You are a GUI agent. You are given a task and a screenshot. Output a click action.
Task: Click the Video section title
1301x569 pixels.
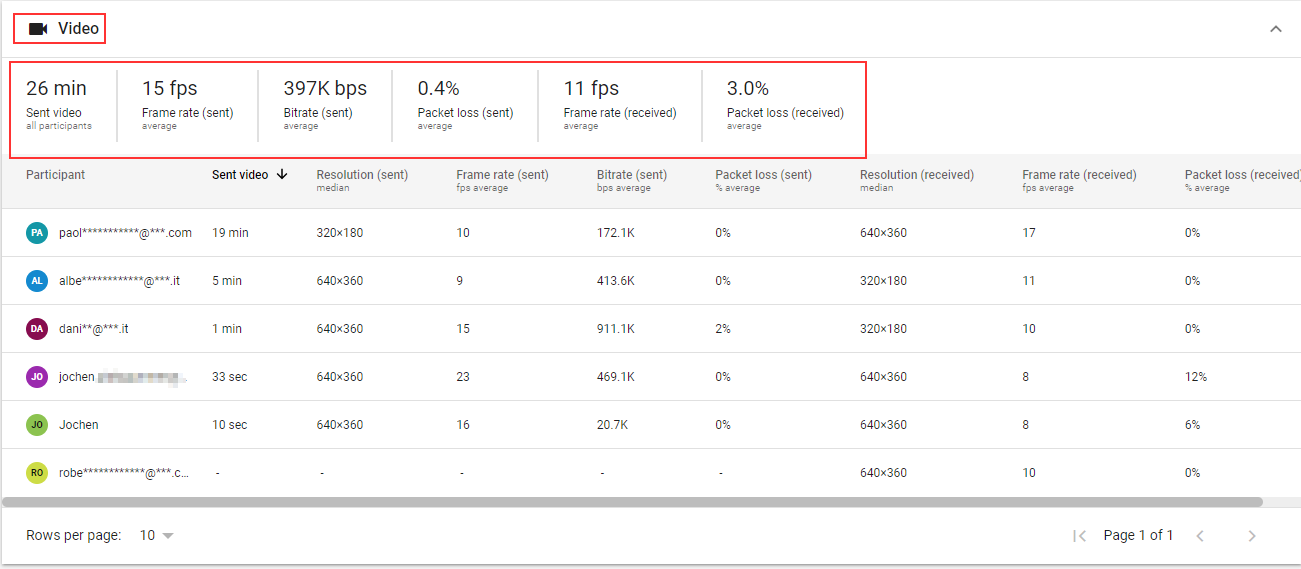point(78,28)
